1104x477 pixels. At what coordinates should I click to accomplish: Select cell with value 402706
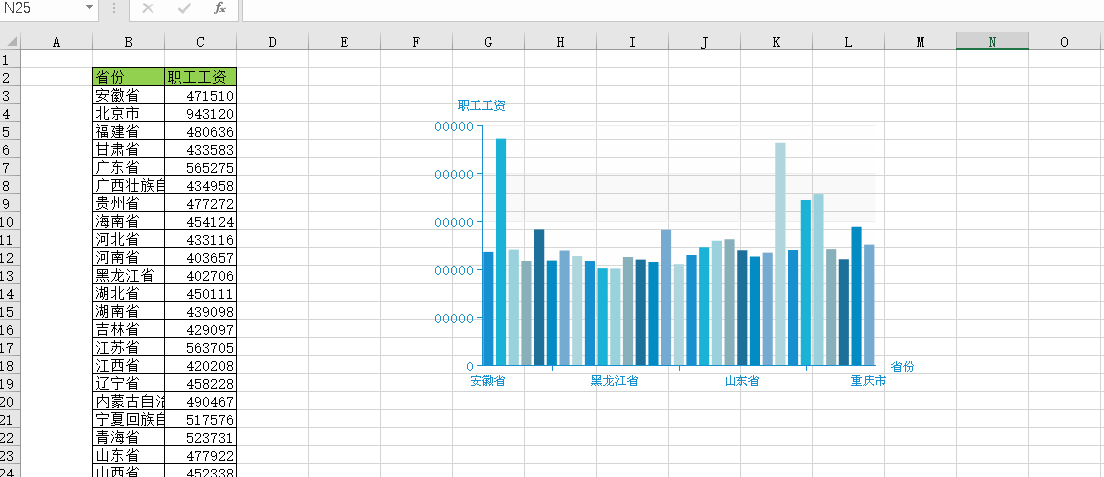[x=201, y=275]
